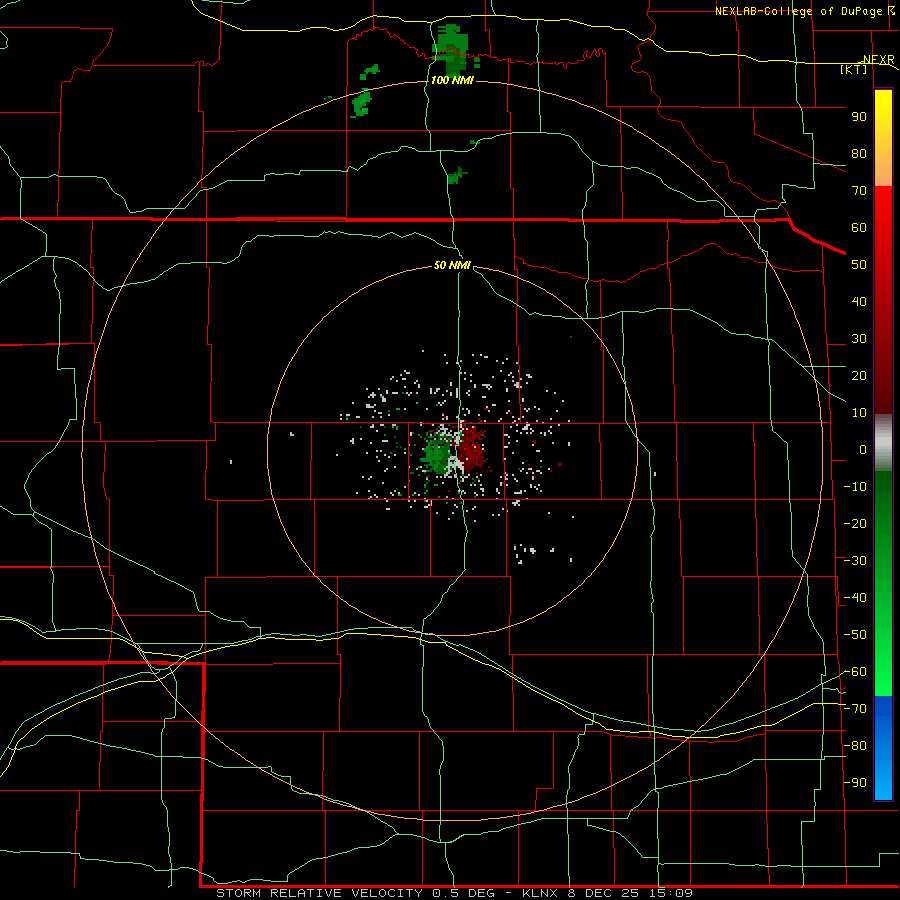Click the positive 20 scale value
This screenshot has height=900, width=900.
pos(859,376)
